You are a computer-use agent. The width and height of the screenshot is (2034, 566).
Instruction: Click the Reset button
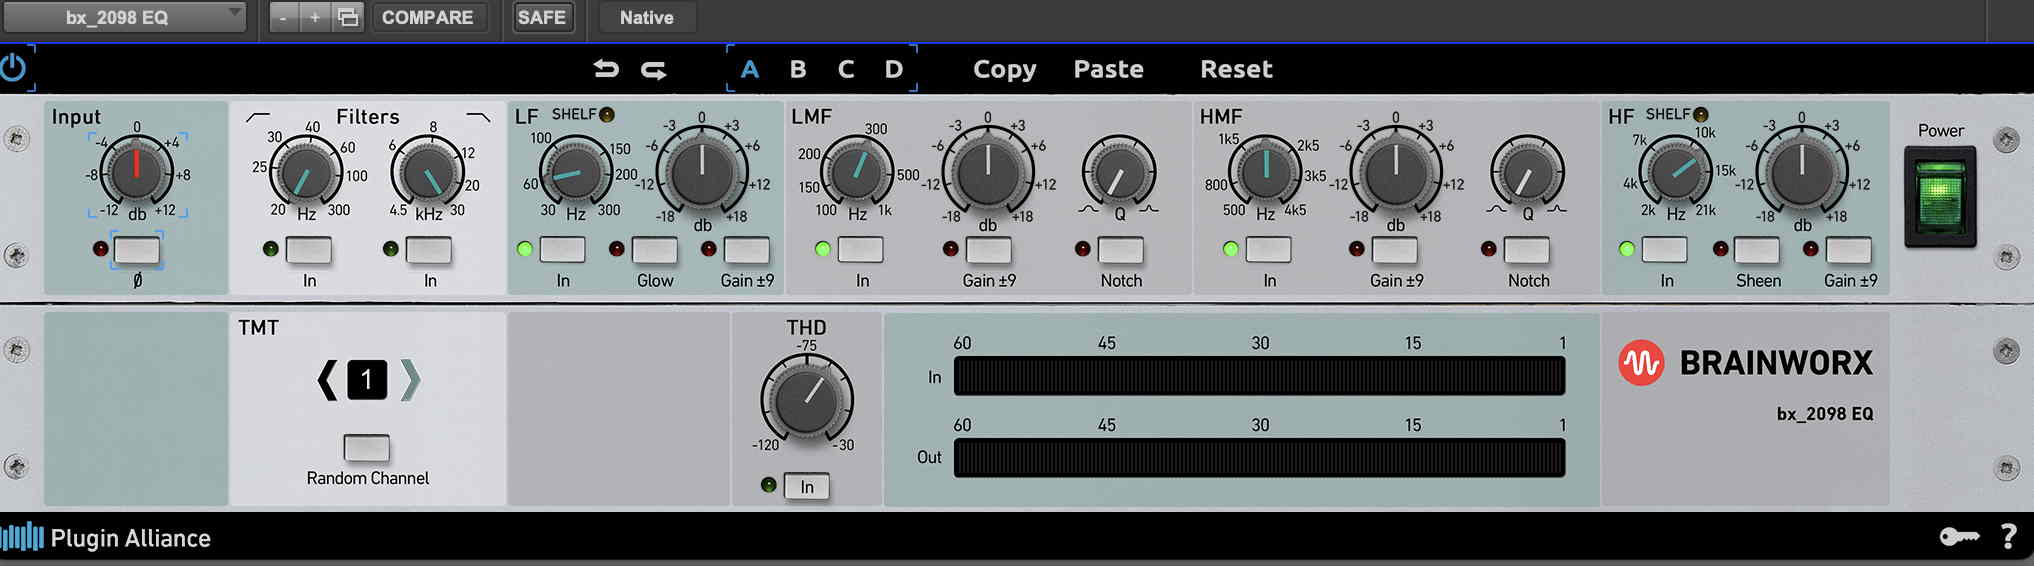tap(1236, 69)
